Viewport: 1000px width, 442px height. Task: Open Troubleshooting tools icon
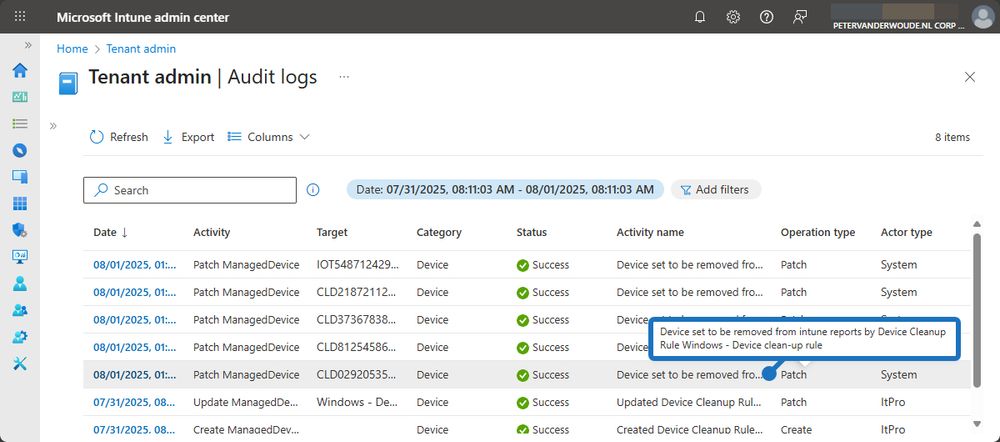(20, 364)
